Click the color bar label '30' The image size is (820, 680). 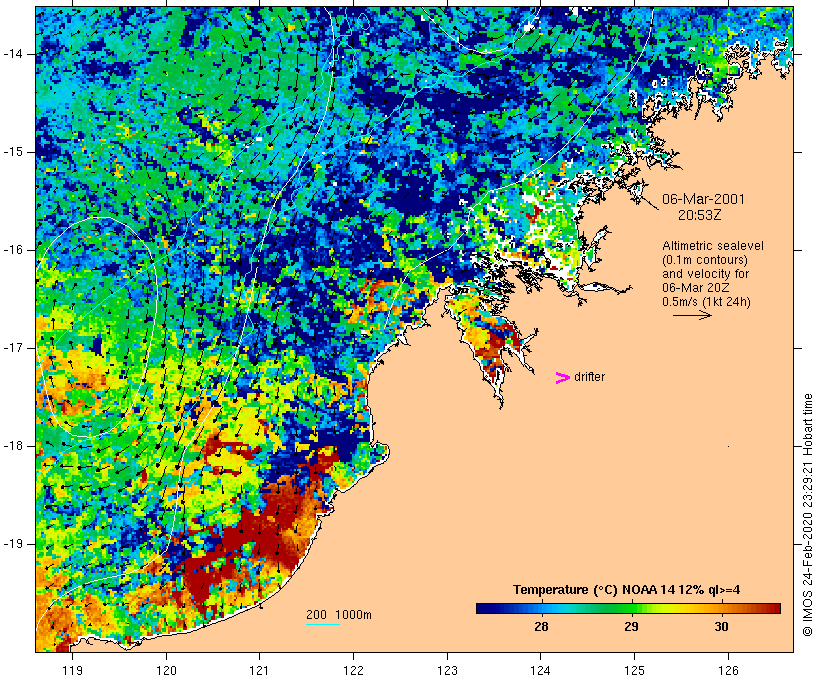pyautogui.click(x=722, y=626)
